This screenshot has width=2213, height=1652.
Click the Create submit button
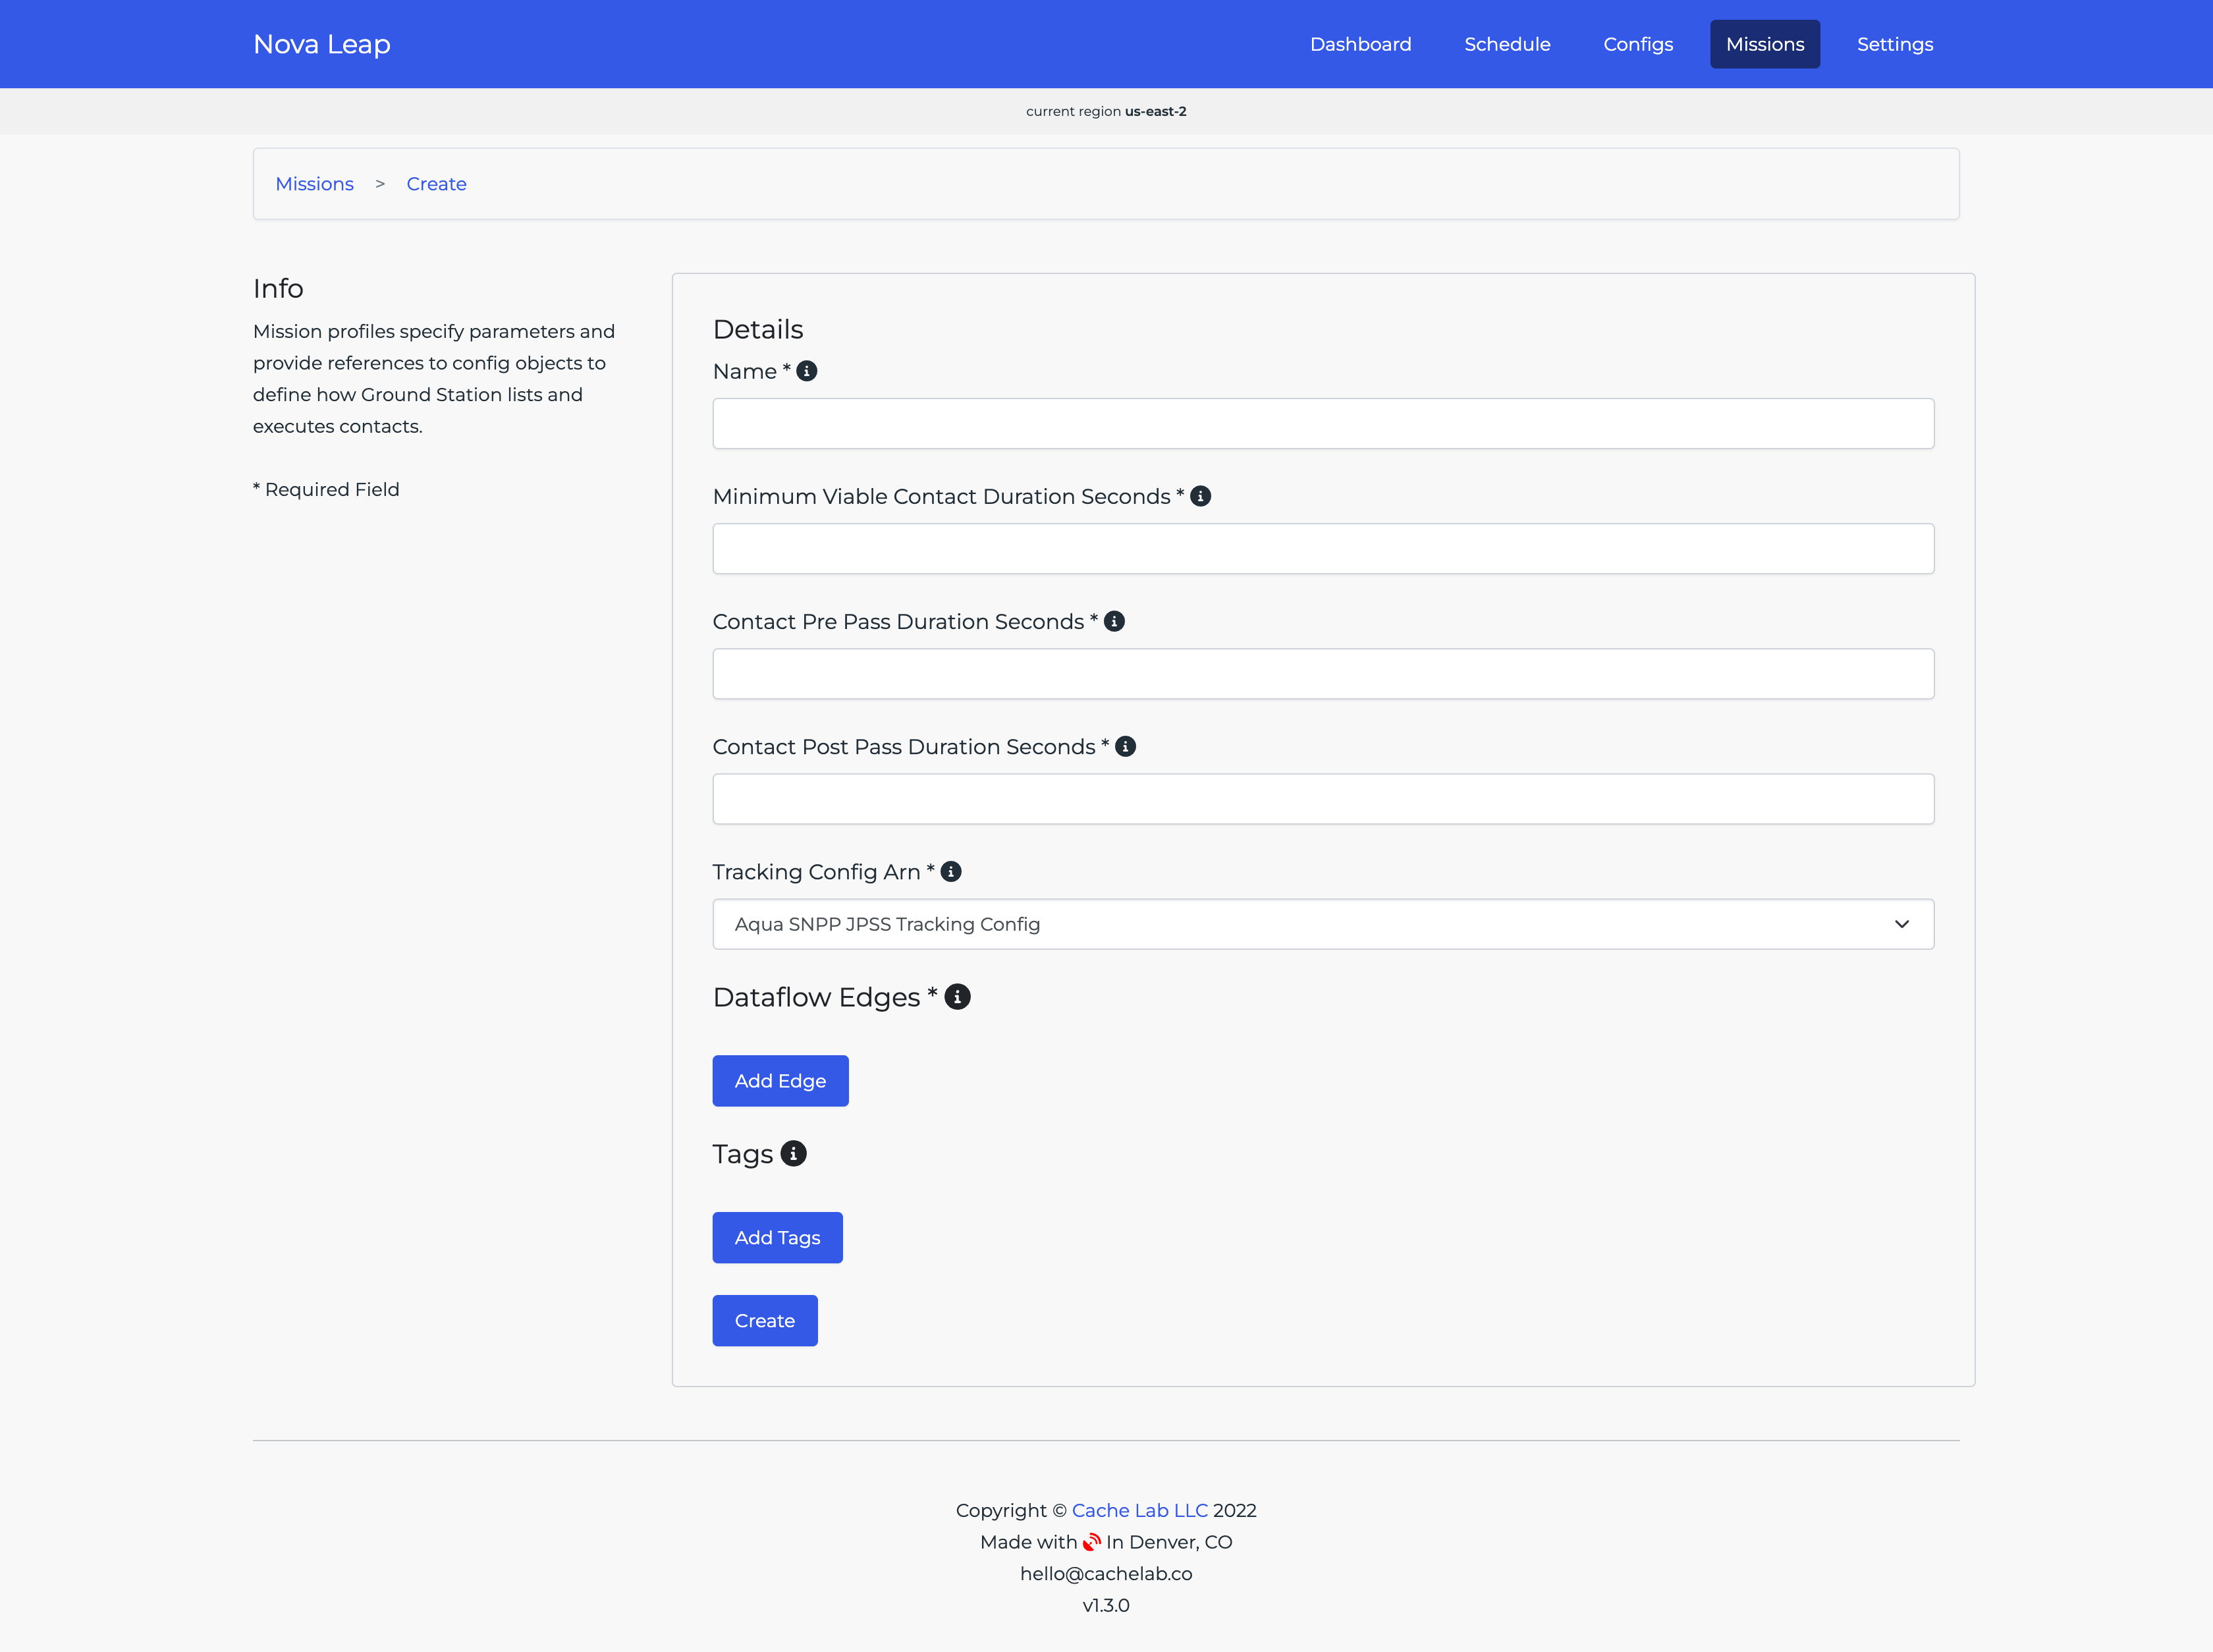[765, 1321]
